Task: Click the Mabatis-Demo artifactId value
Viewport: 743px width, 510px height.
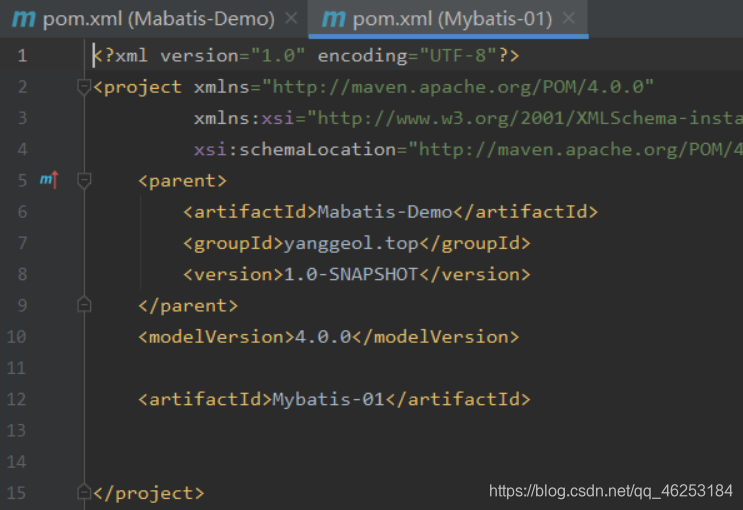Action: click(x=385, y=212)
